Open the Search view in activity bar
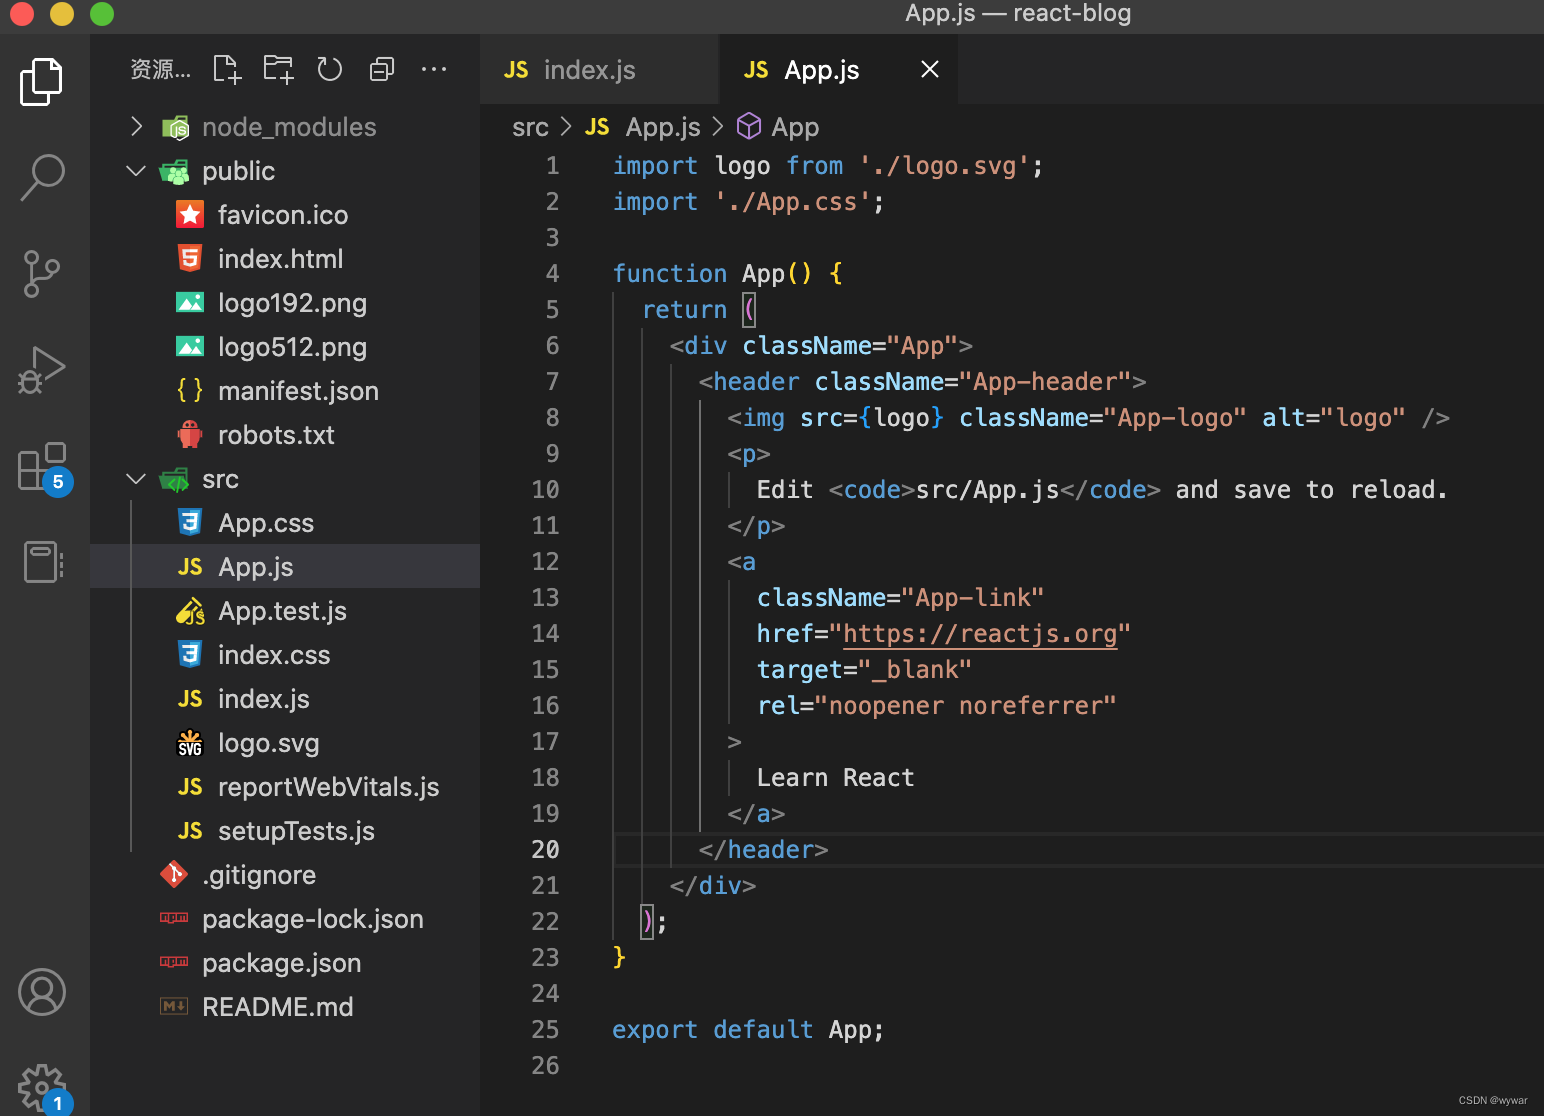This screenshot has width=1544, height=1116. click(x=41, y=177)
